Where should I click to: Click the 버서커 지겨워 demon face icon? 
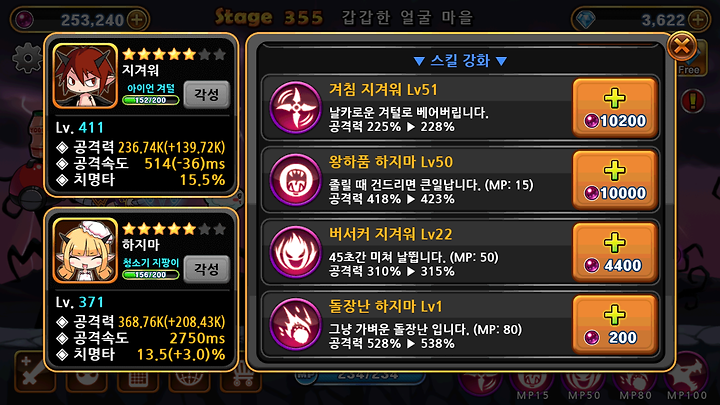coord(295,252)
